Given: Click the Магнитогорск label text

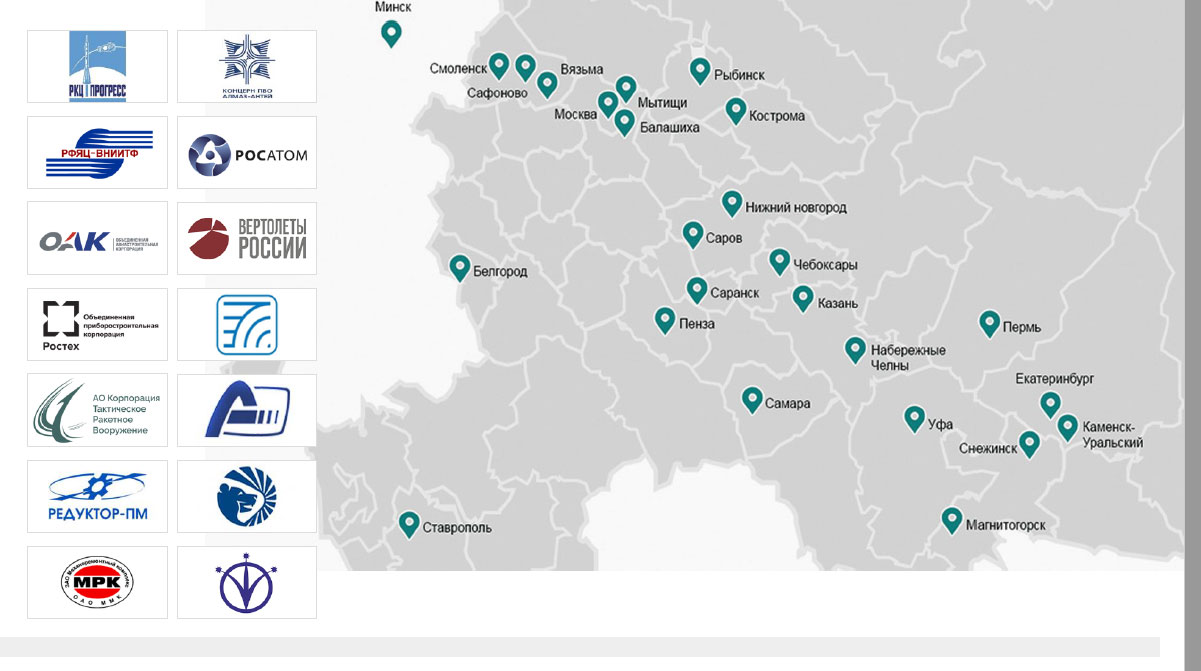Looking at the screenshot, I should [x=1006, y=525].
